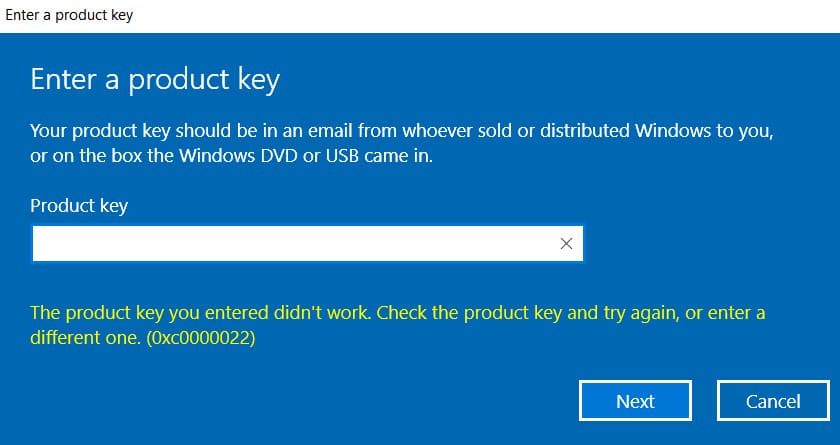Click the 'Enter a product key' title bar
The height and width of the screenshot is (445, 840).
click(x=69, y=15)
